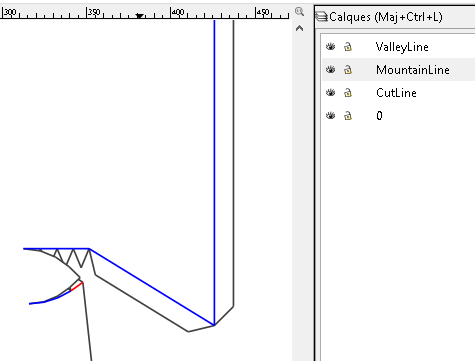Select the MountainLine layer entry
This screenshot has width=475, height=361.
398,69
